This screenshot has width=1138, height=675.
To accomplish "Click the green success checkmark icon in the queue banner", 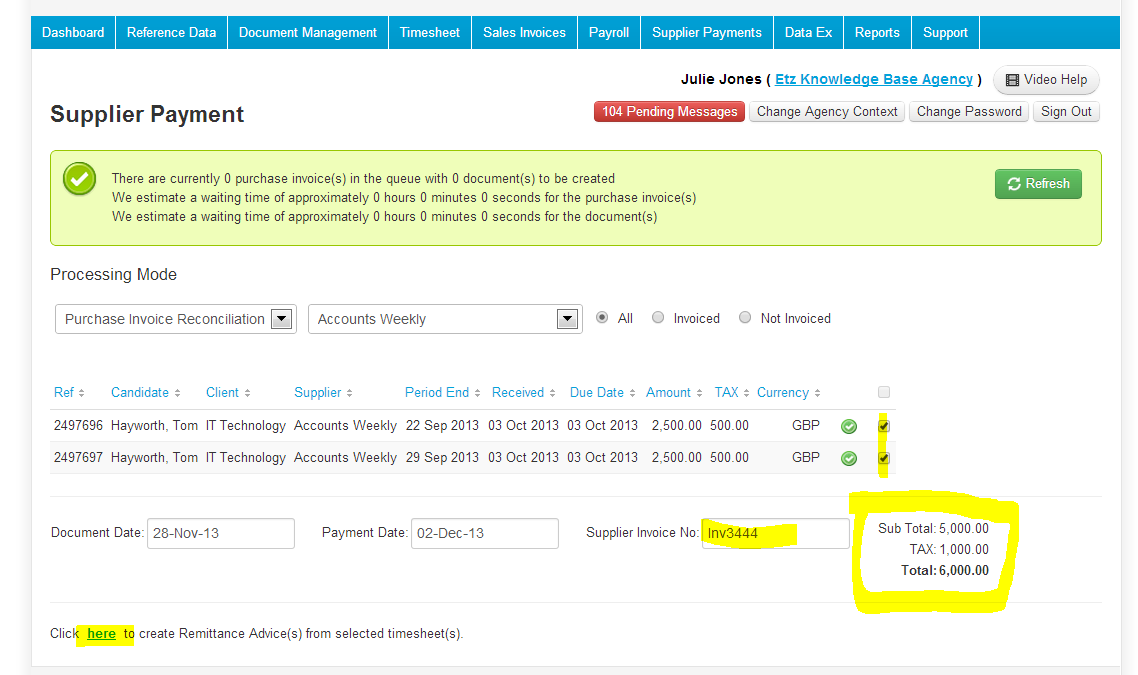I will [79, 179].
